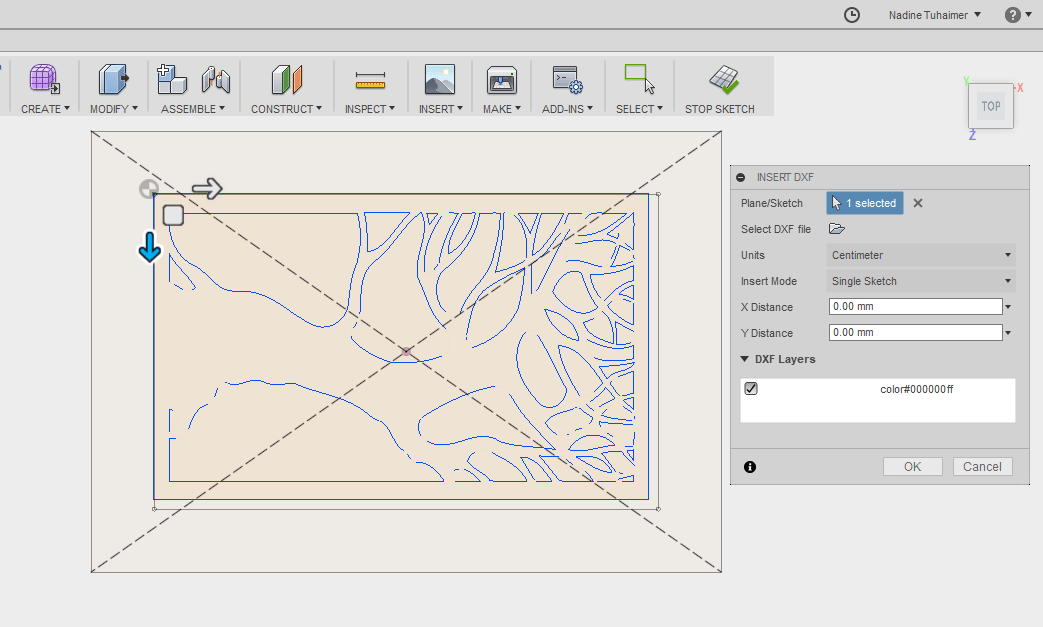Click OK in Insert DXF dialog

(913, 467)
